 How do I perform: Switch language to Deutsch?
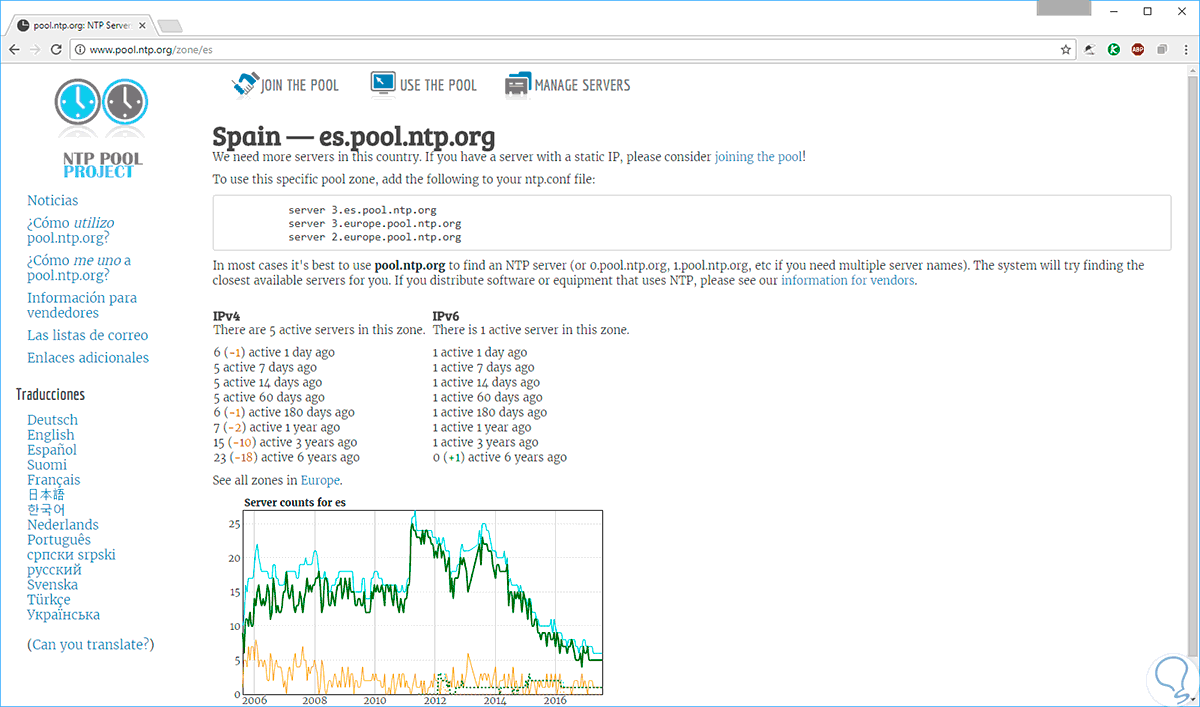(52, 420)
